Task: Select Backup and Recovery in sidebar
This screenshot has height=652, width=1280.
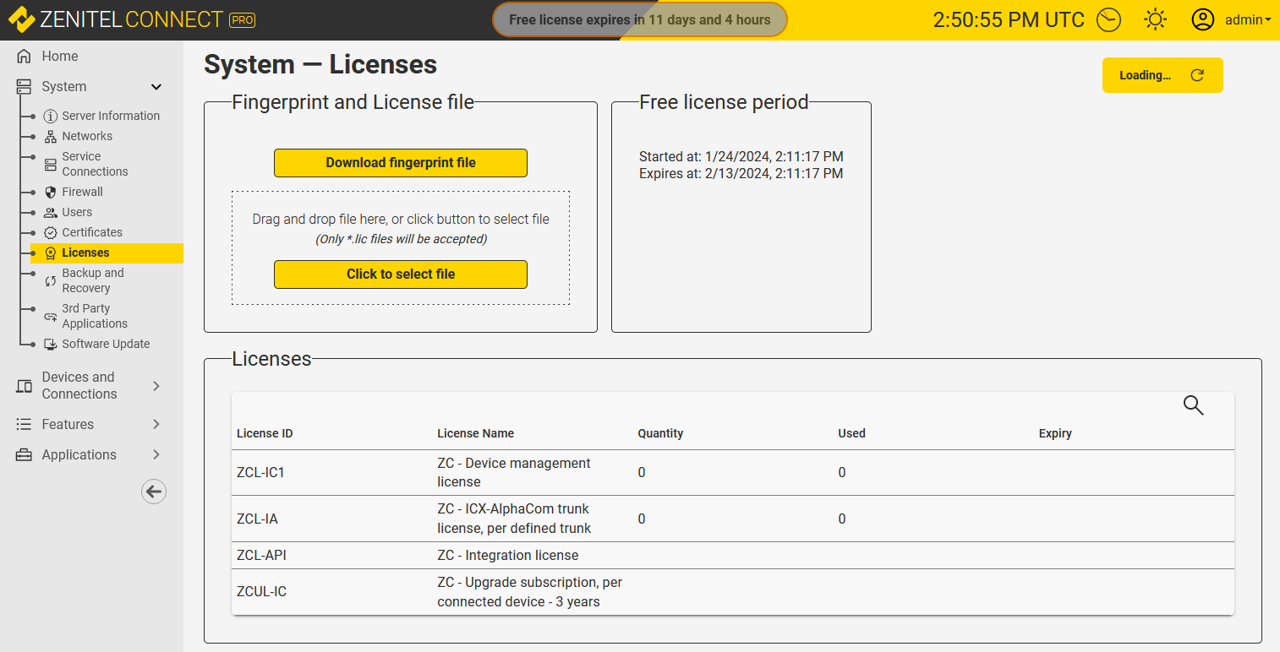Action: pyautogui.click(x=92, y=281)
